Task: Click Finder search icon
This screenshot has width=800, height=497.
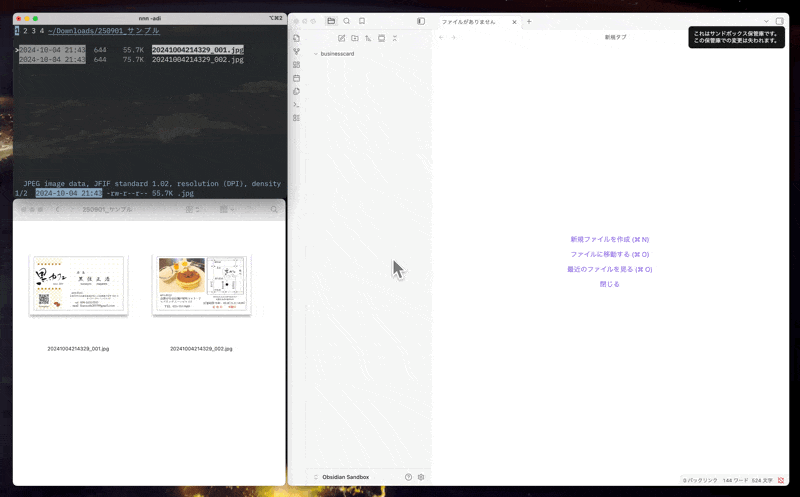Action: pos(274,210)
